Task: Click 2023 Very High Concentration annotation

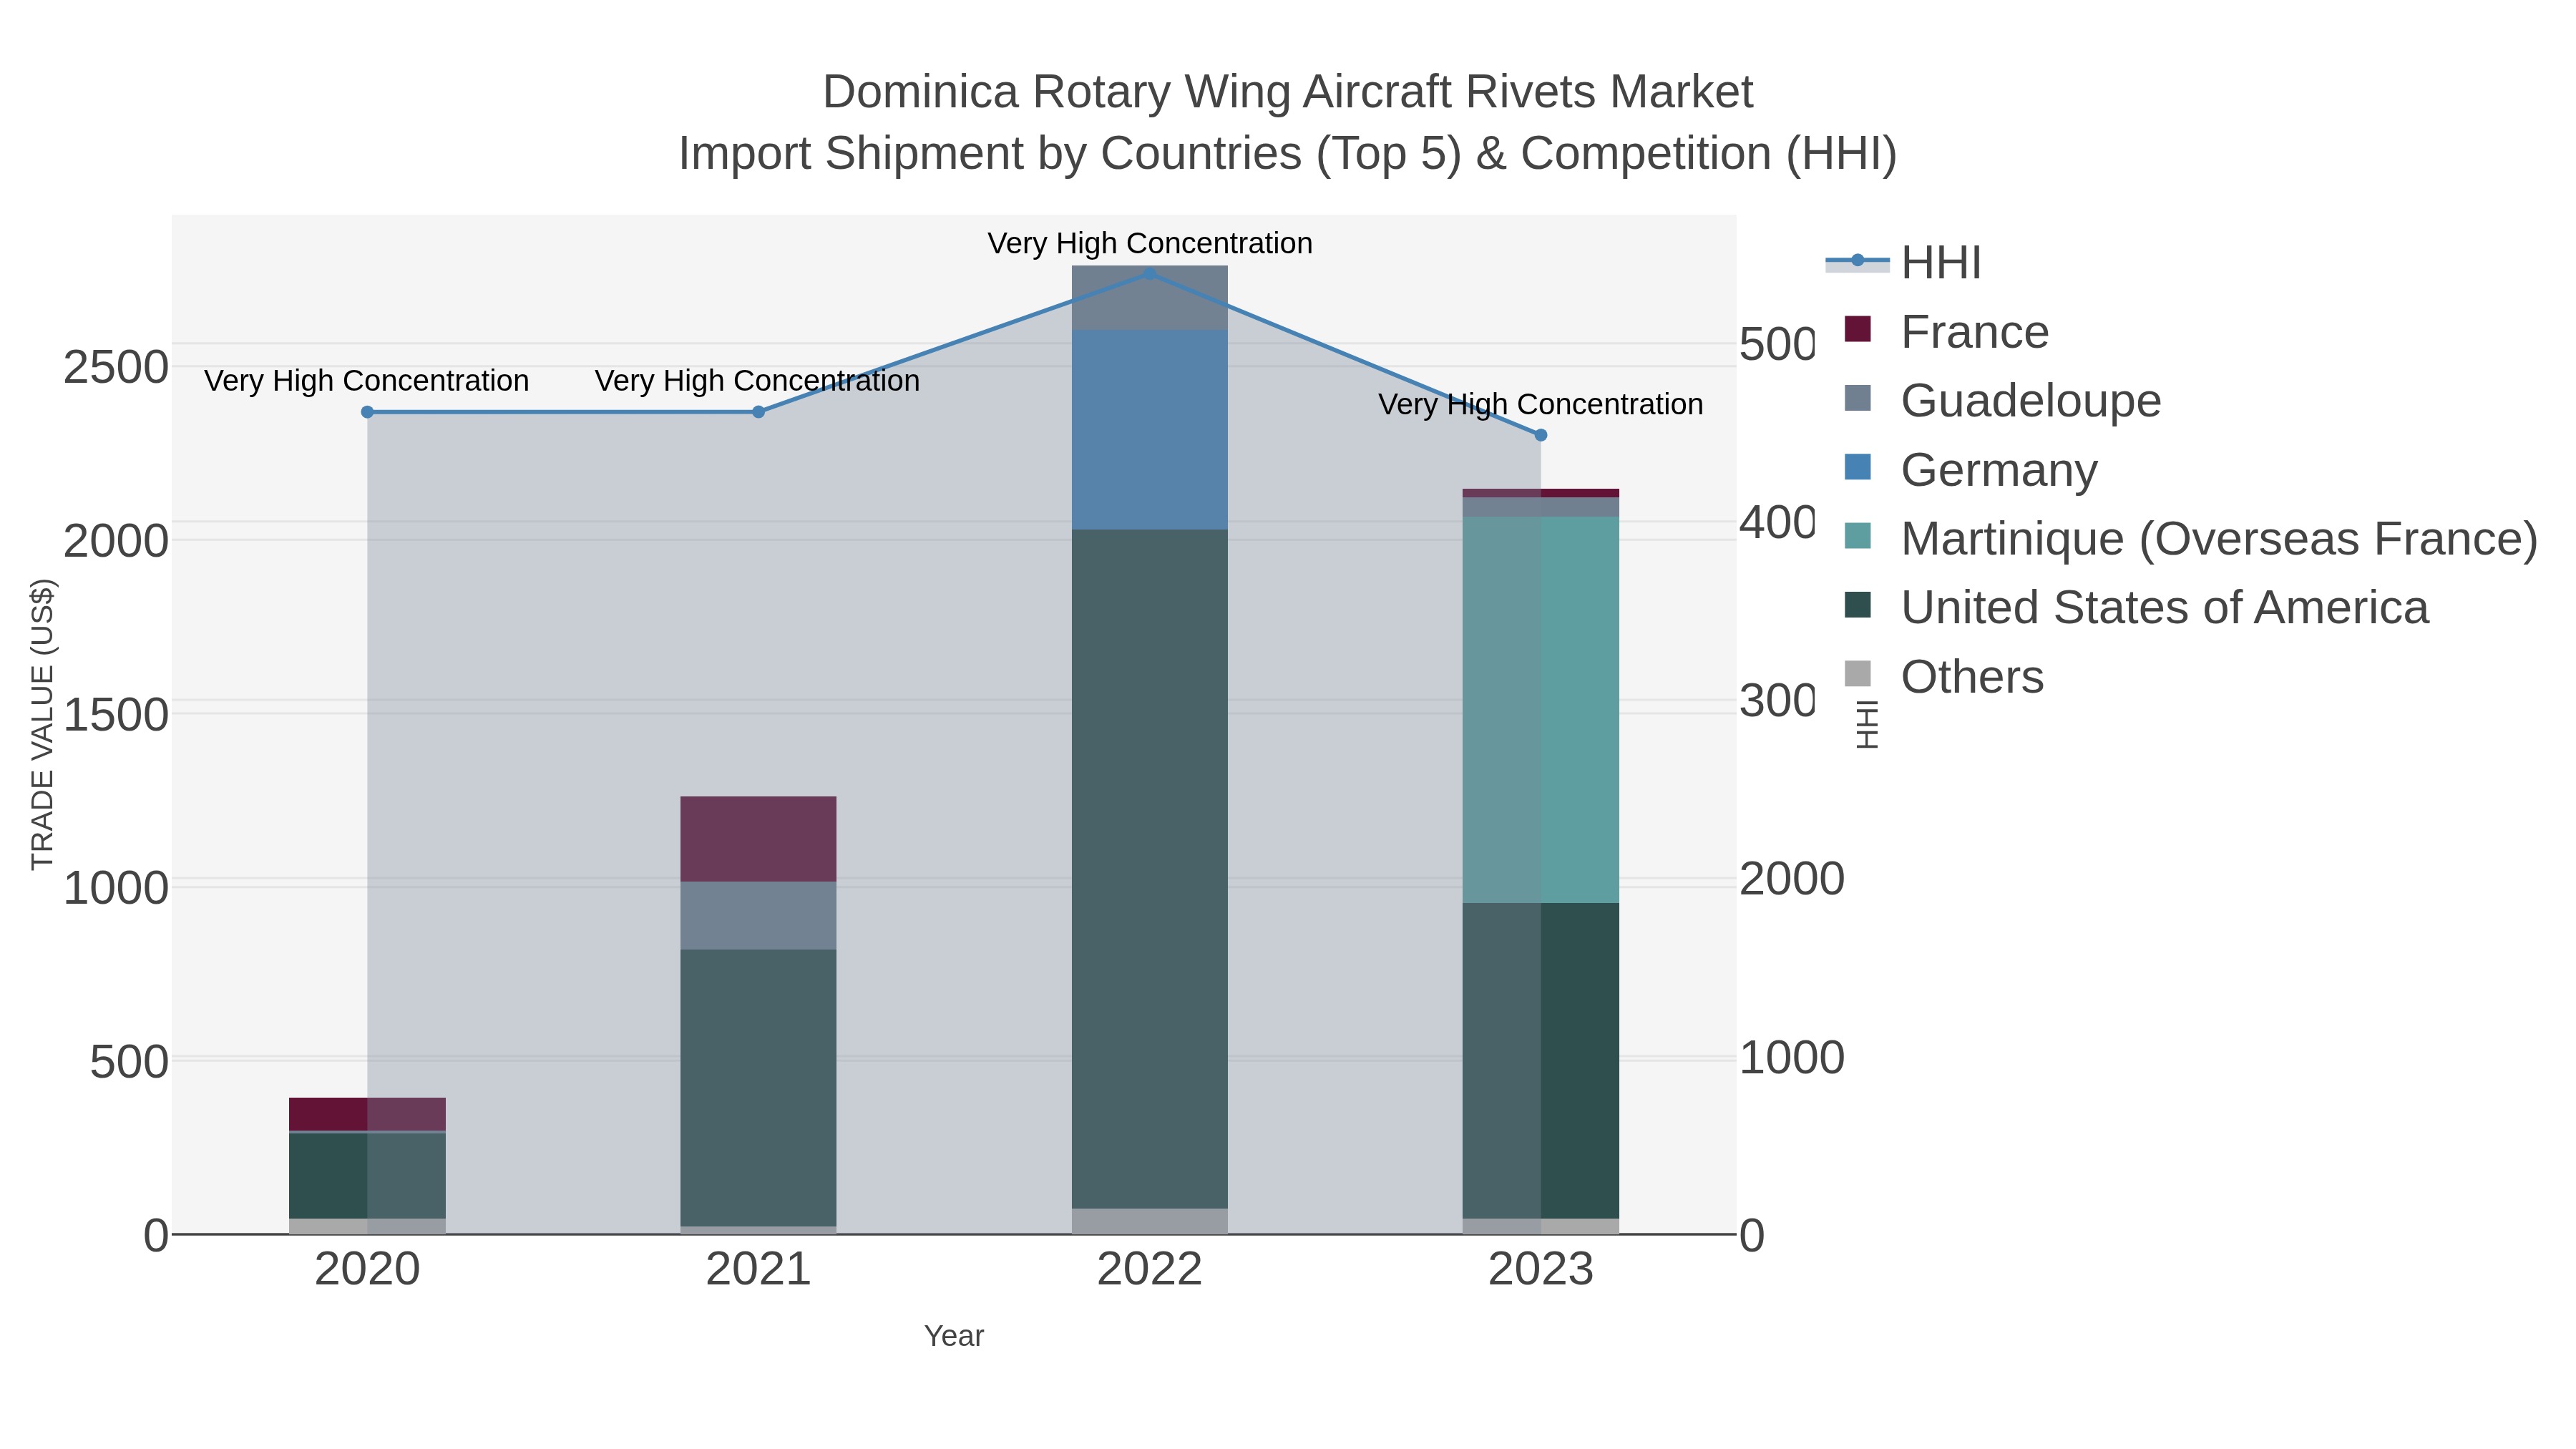Action: pos(1541,404)
